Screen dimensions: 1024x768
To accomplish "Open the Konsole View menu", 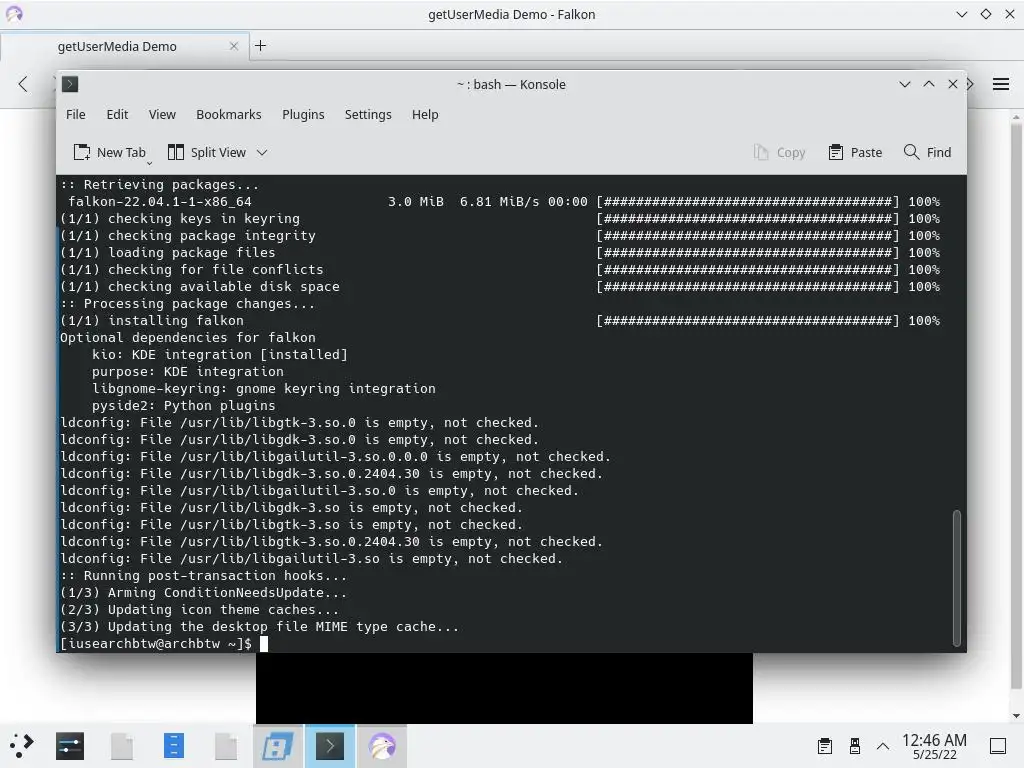I will [x=162, y=114].
